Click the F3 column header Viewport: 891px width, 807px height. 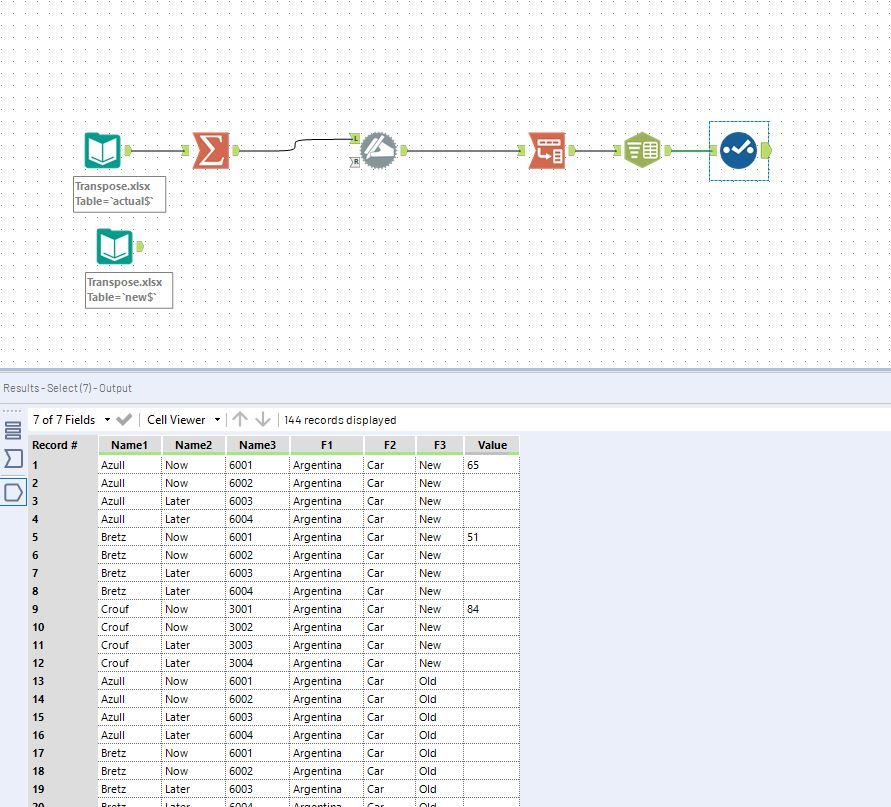(440, 445)
